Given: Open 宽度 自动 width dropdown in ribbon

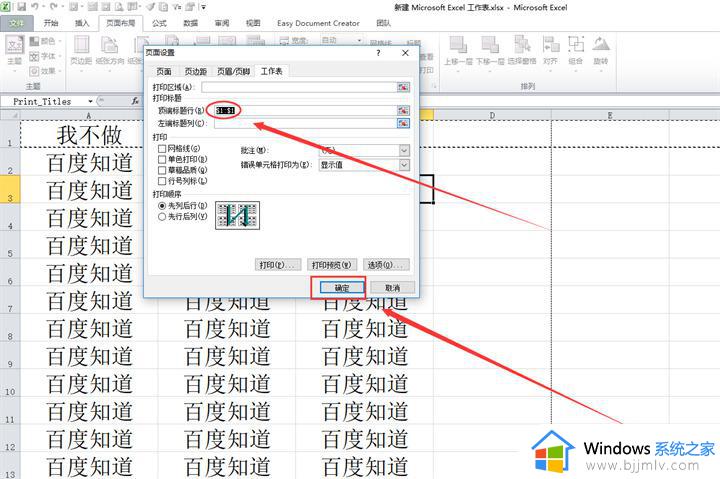Looking at the screenshot, I should [x=359, y=40].
